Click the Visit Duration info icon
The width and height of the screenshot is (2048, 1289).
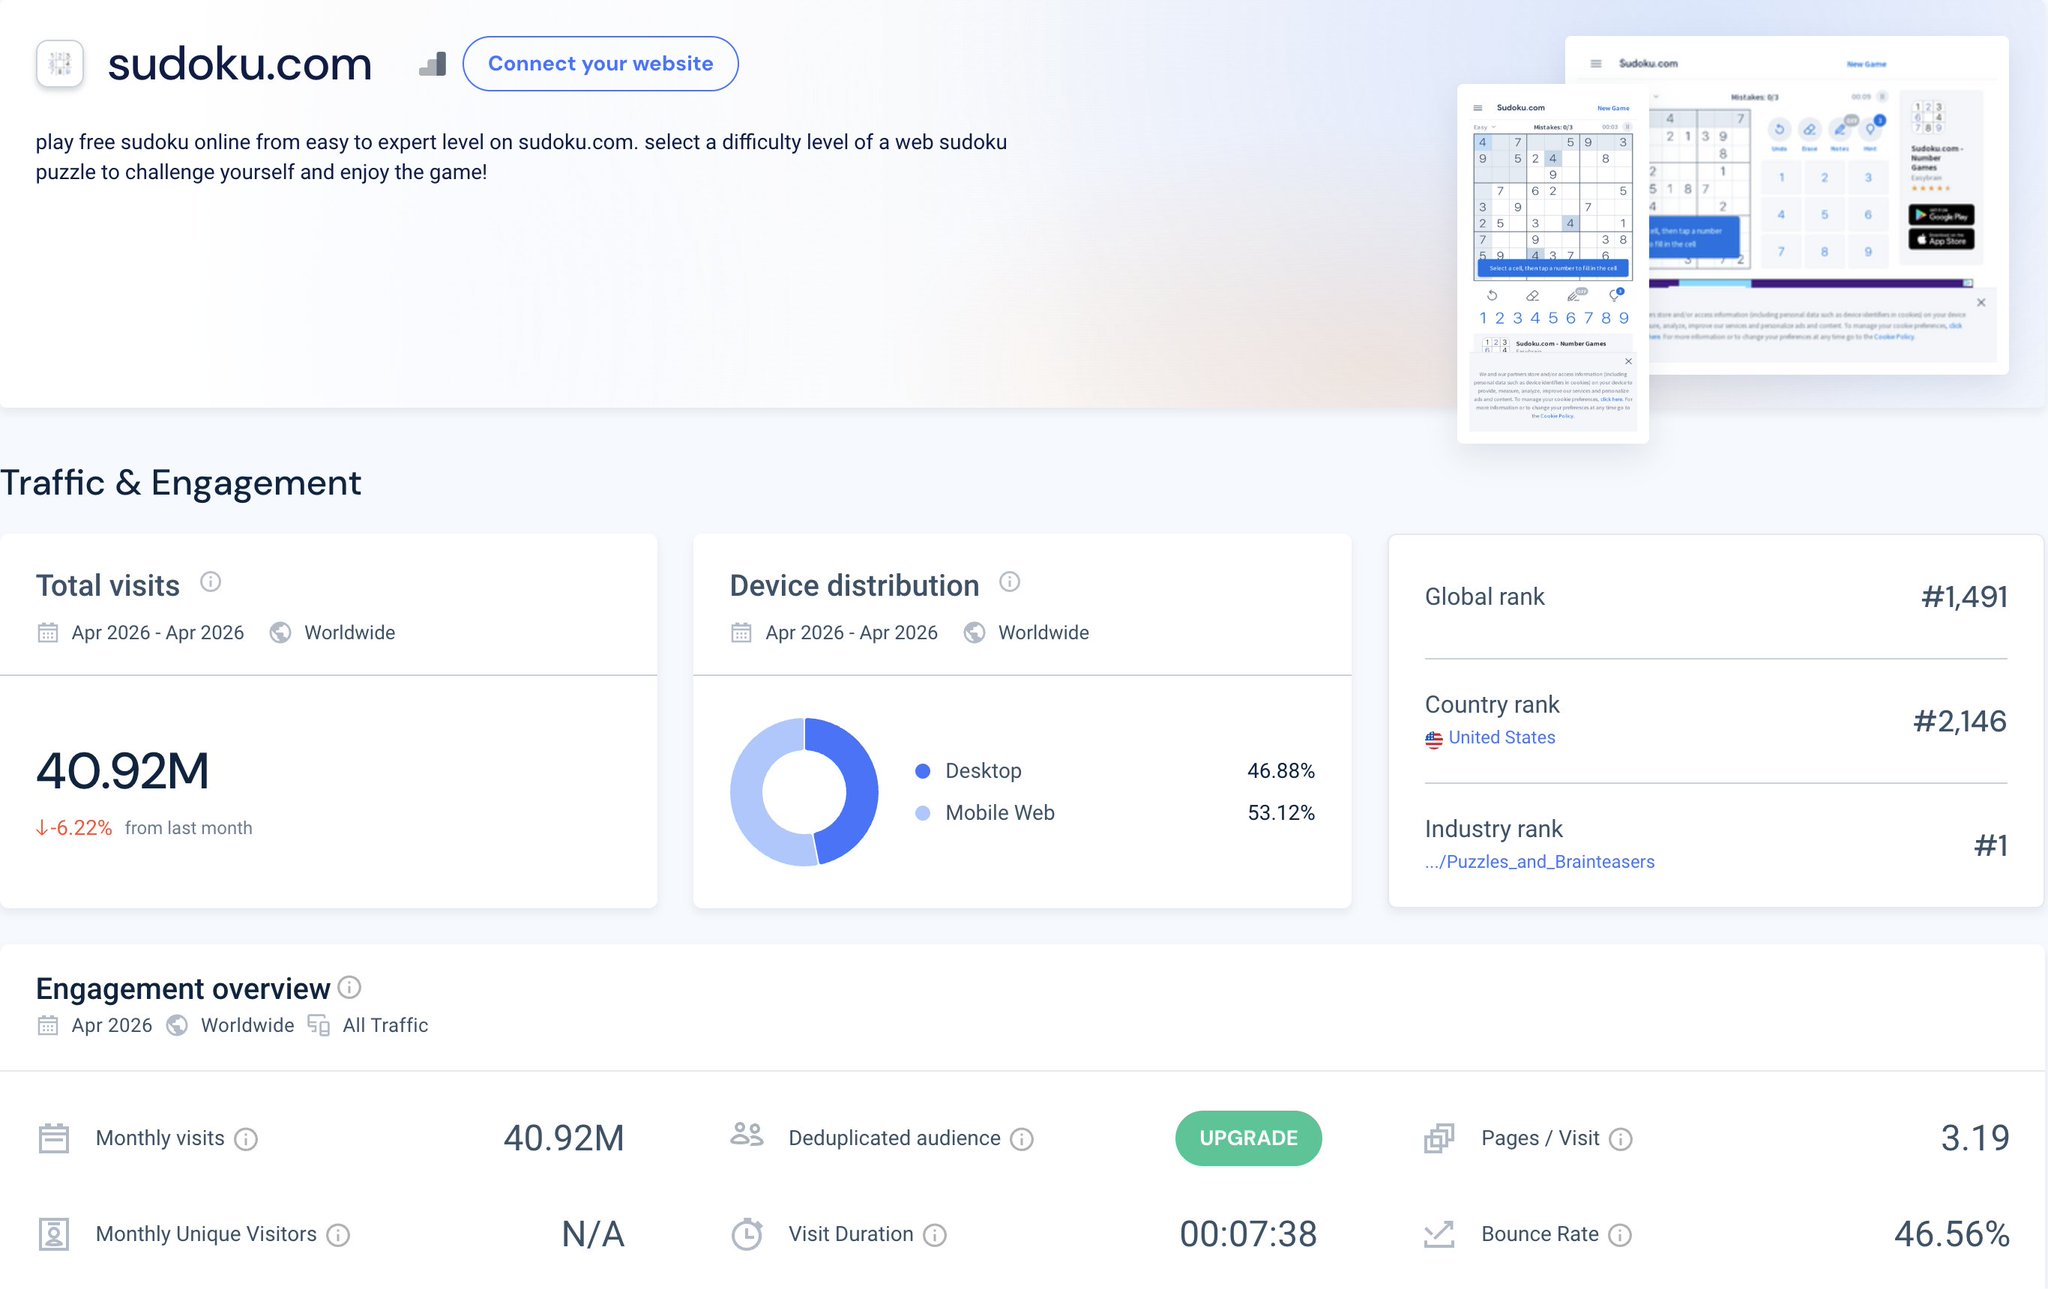coord(935,1235)
